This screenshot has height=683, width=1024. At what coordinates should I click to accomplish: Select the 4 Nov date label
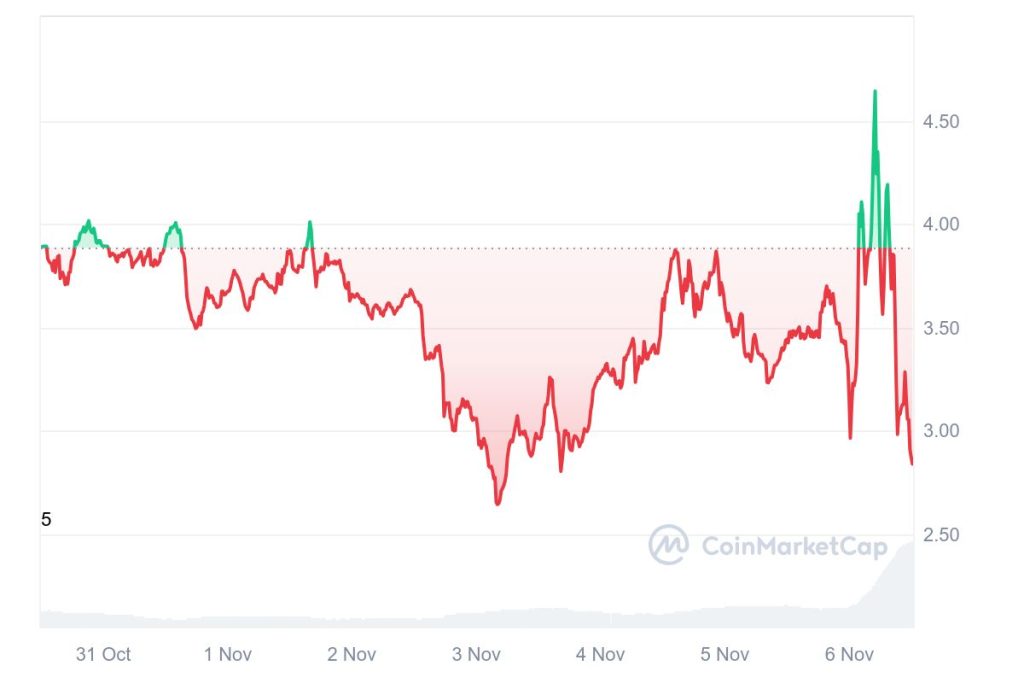pos(600,655)
